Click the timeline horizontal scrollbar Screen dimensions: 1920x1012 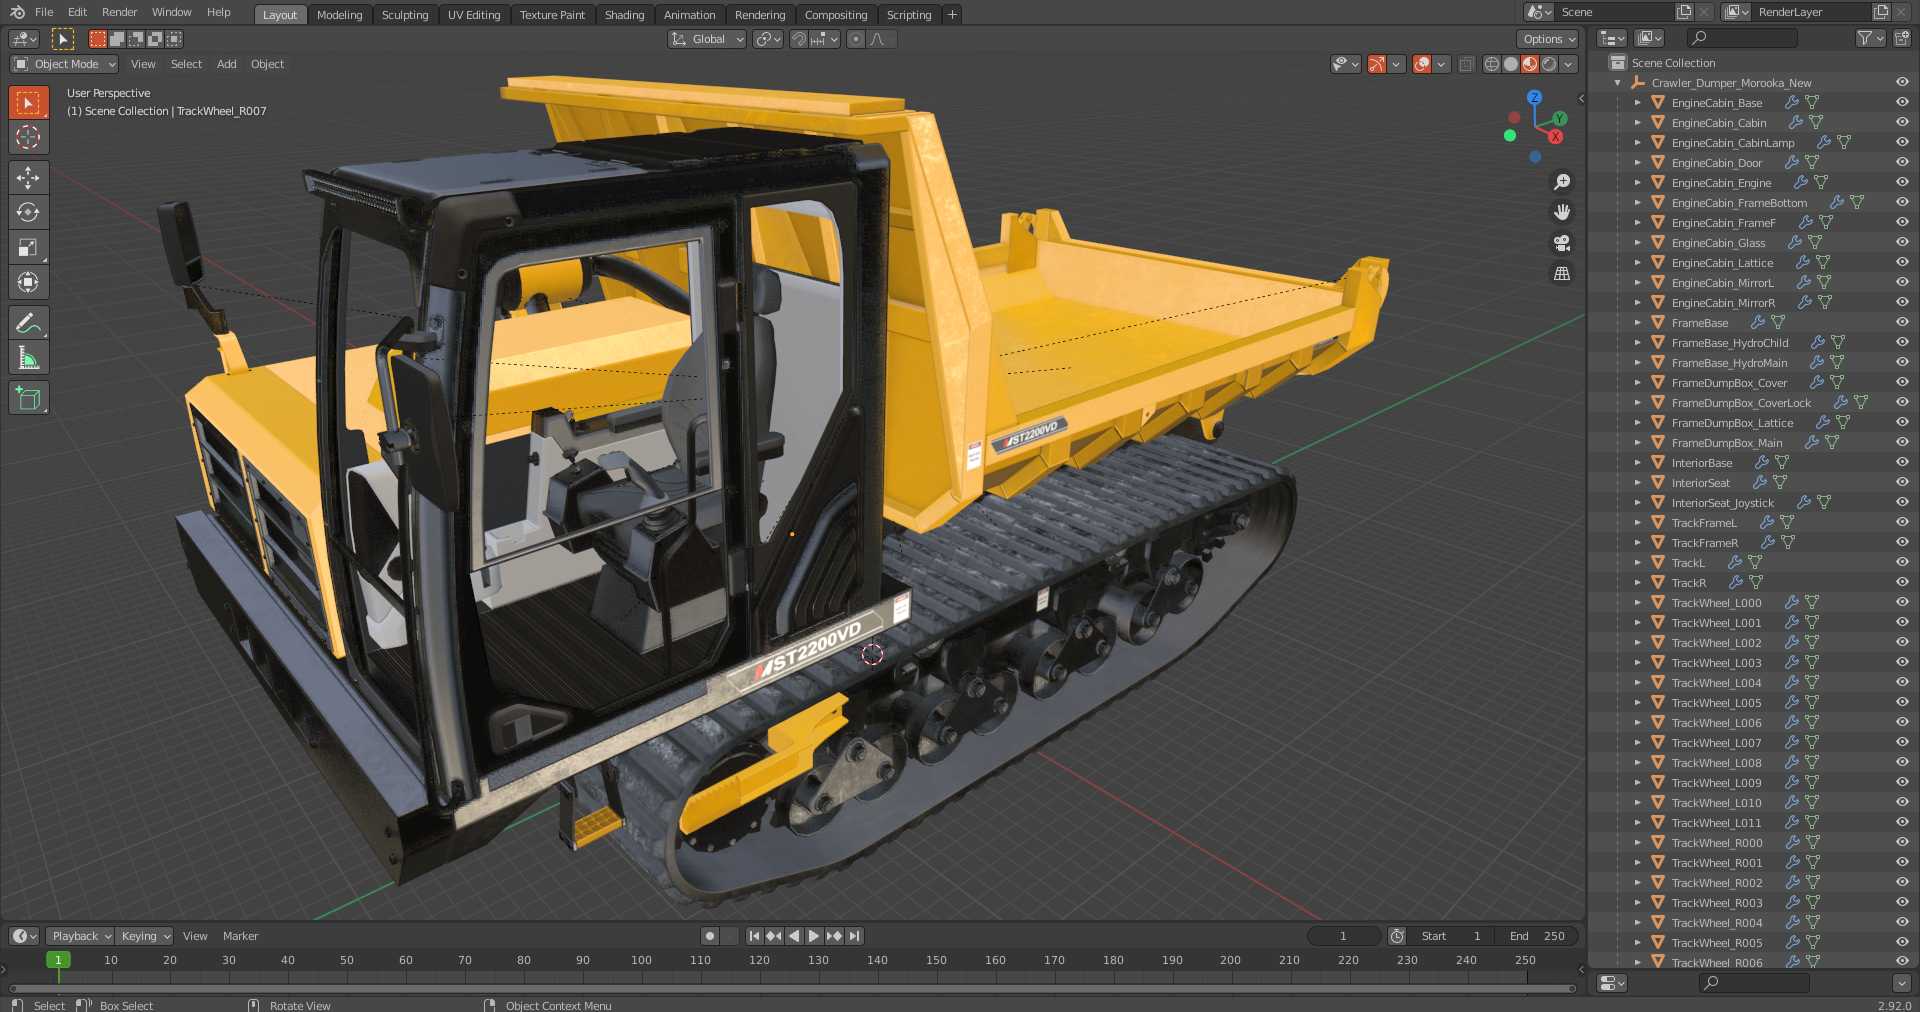tap(792, 988)
